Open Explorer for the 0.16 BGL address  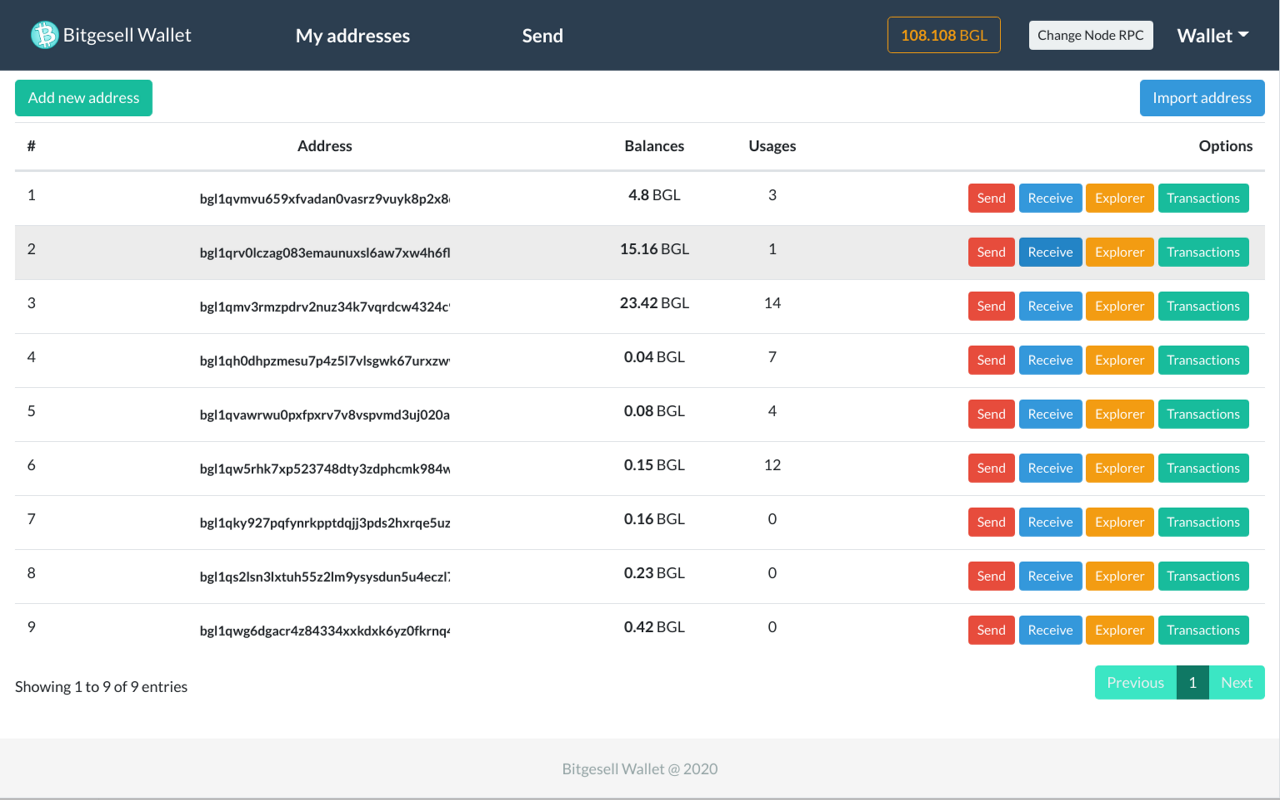[x=1120, y=522]
